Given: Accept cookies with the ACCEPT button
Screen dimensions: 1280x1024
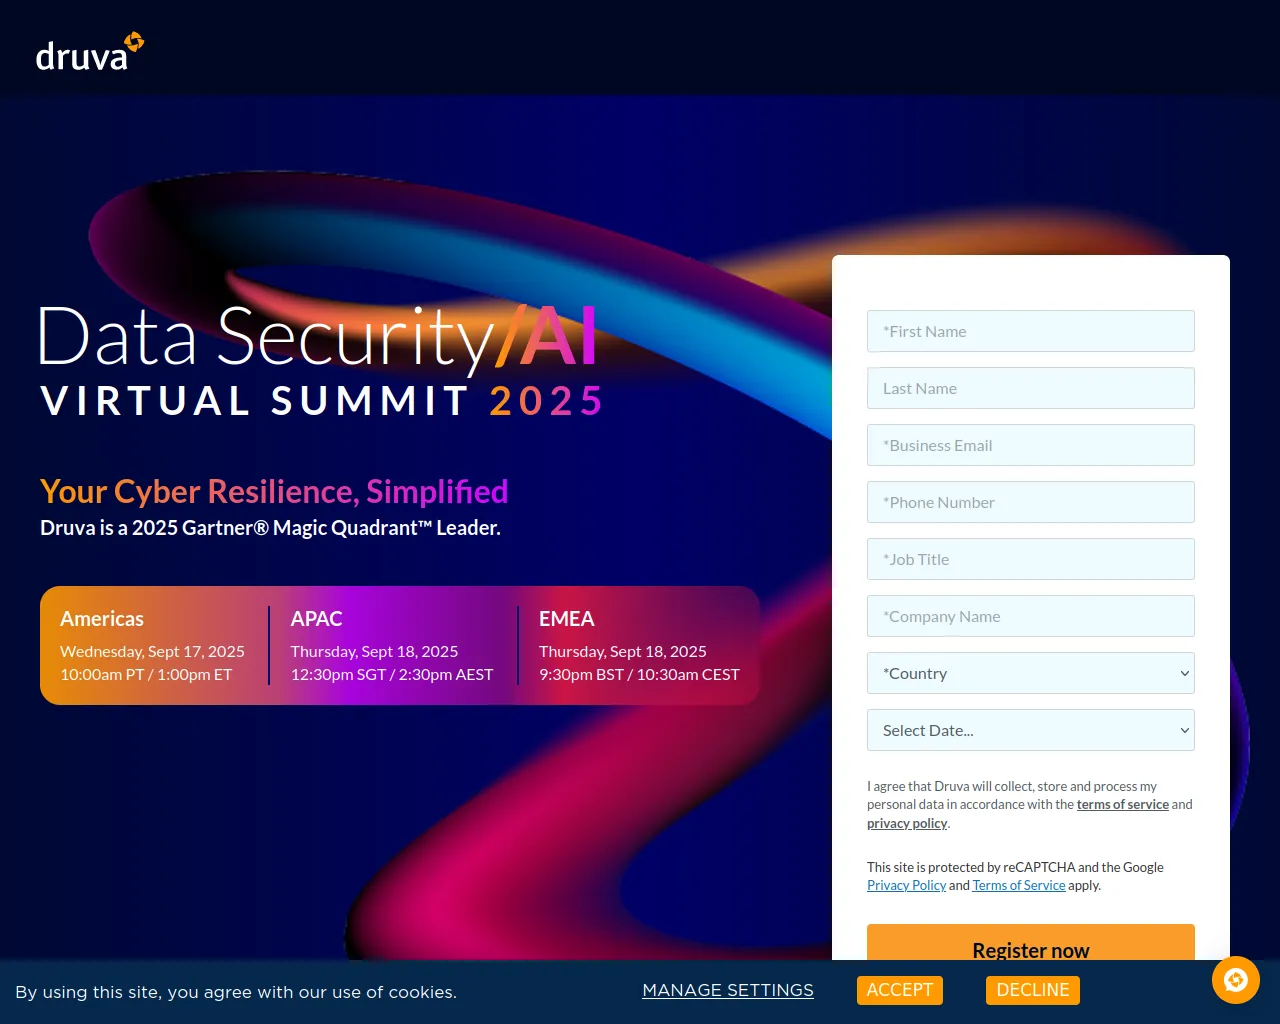Looking at the screenshot, I should point(899,990).
